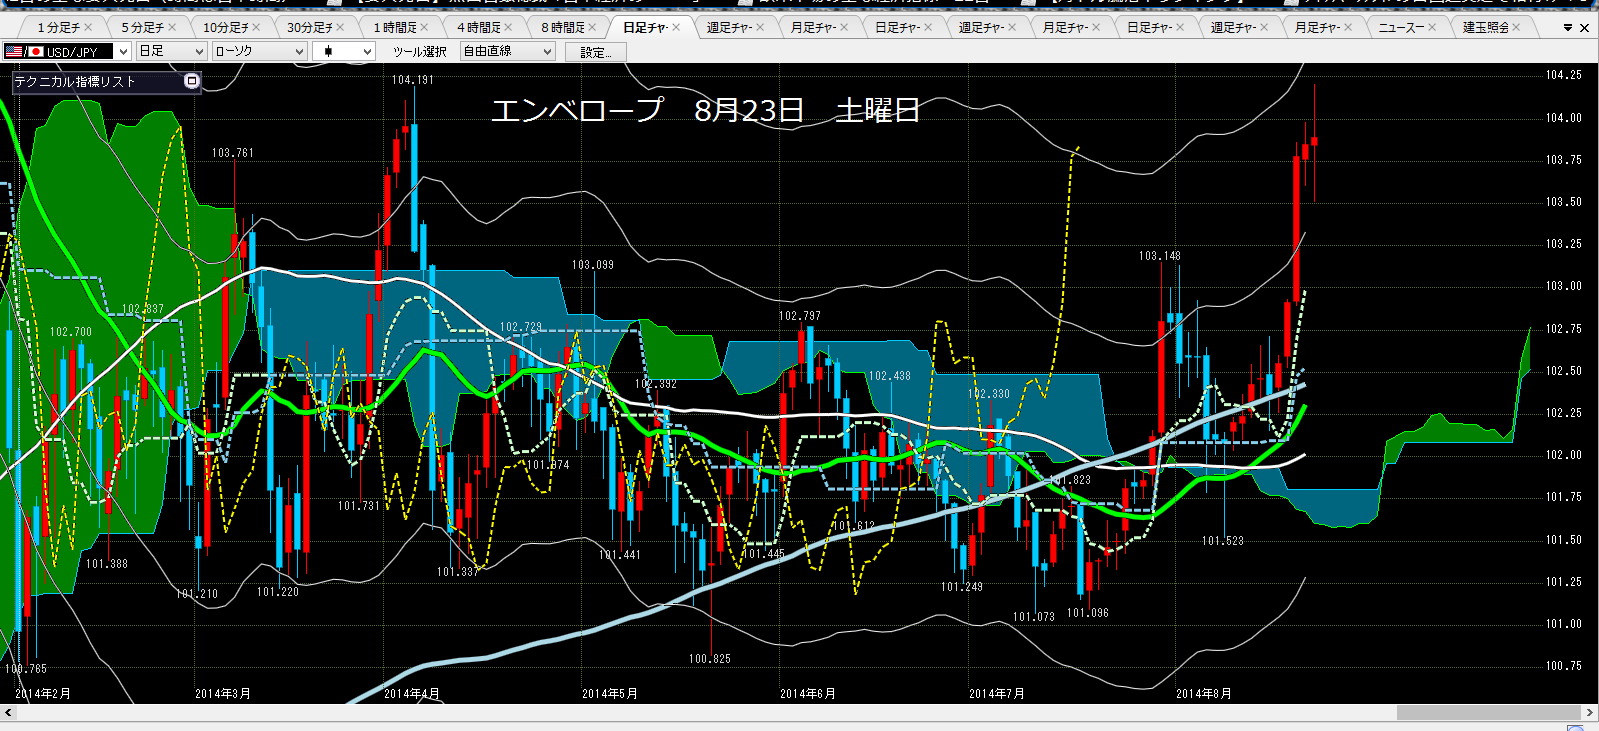
Task: Click the 2014年2月 date axis label
Action: tap(42, 694)
